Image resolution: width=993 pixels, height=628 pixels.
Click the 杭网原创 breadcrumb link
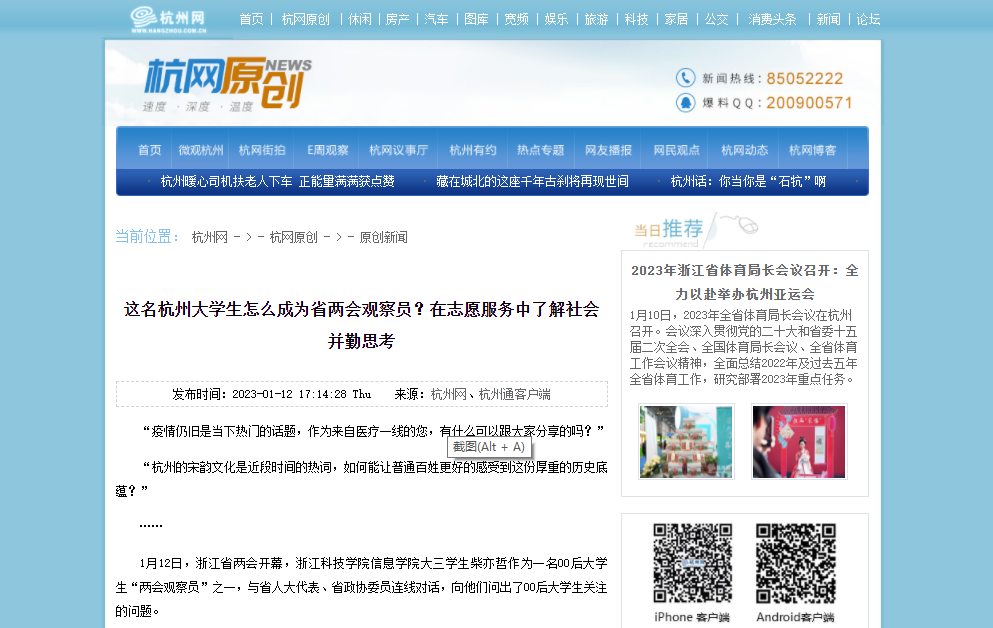(x=293, y=237)
